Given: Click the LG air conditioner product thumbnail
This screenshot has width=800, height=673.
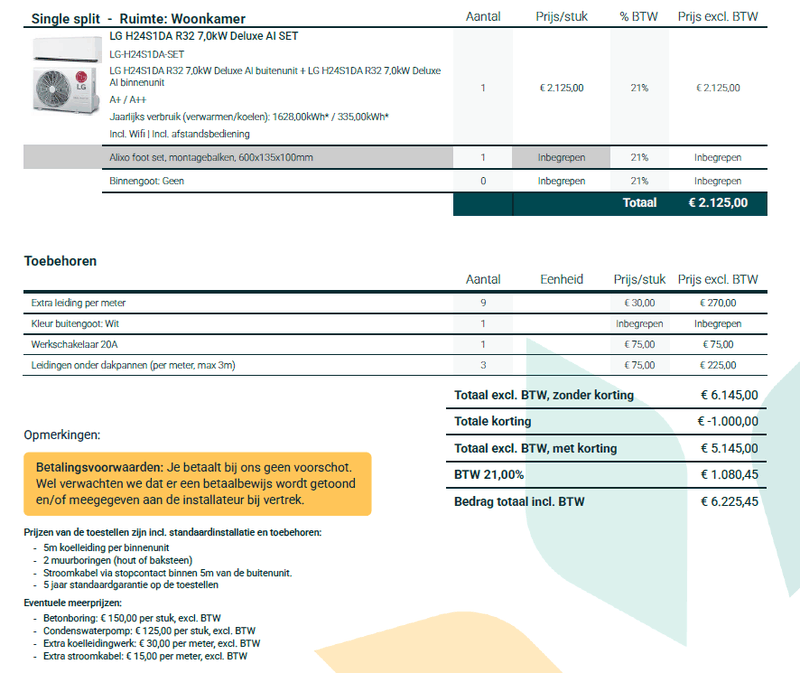Looking at the screenshot, I should point(67,76).
